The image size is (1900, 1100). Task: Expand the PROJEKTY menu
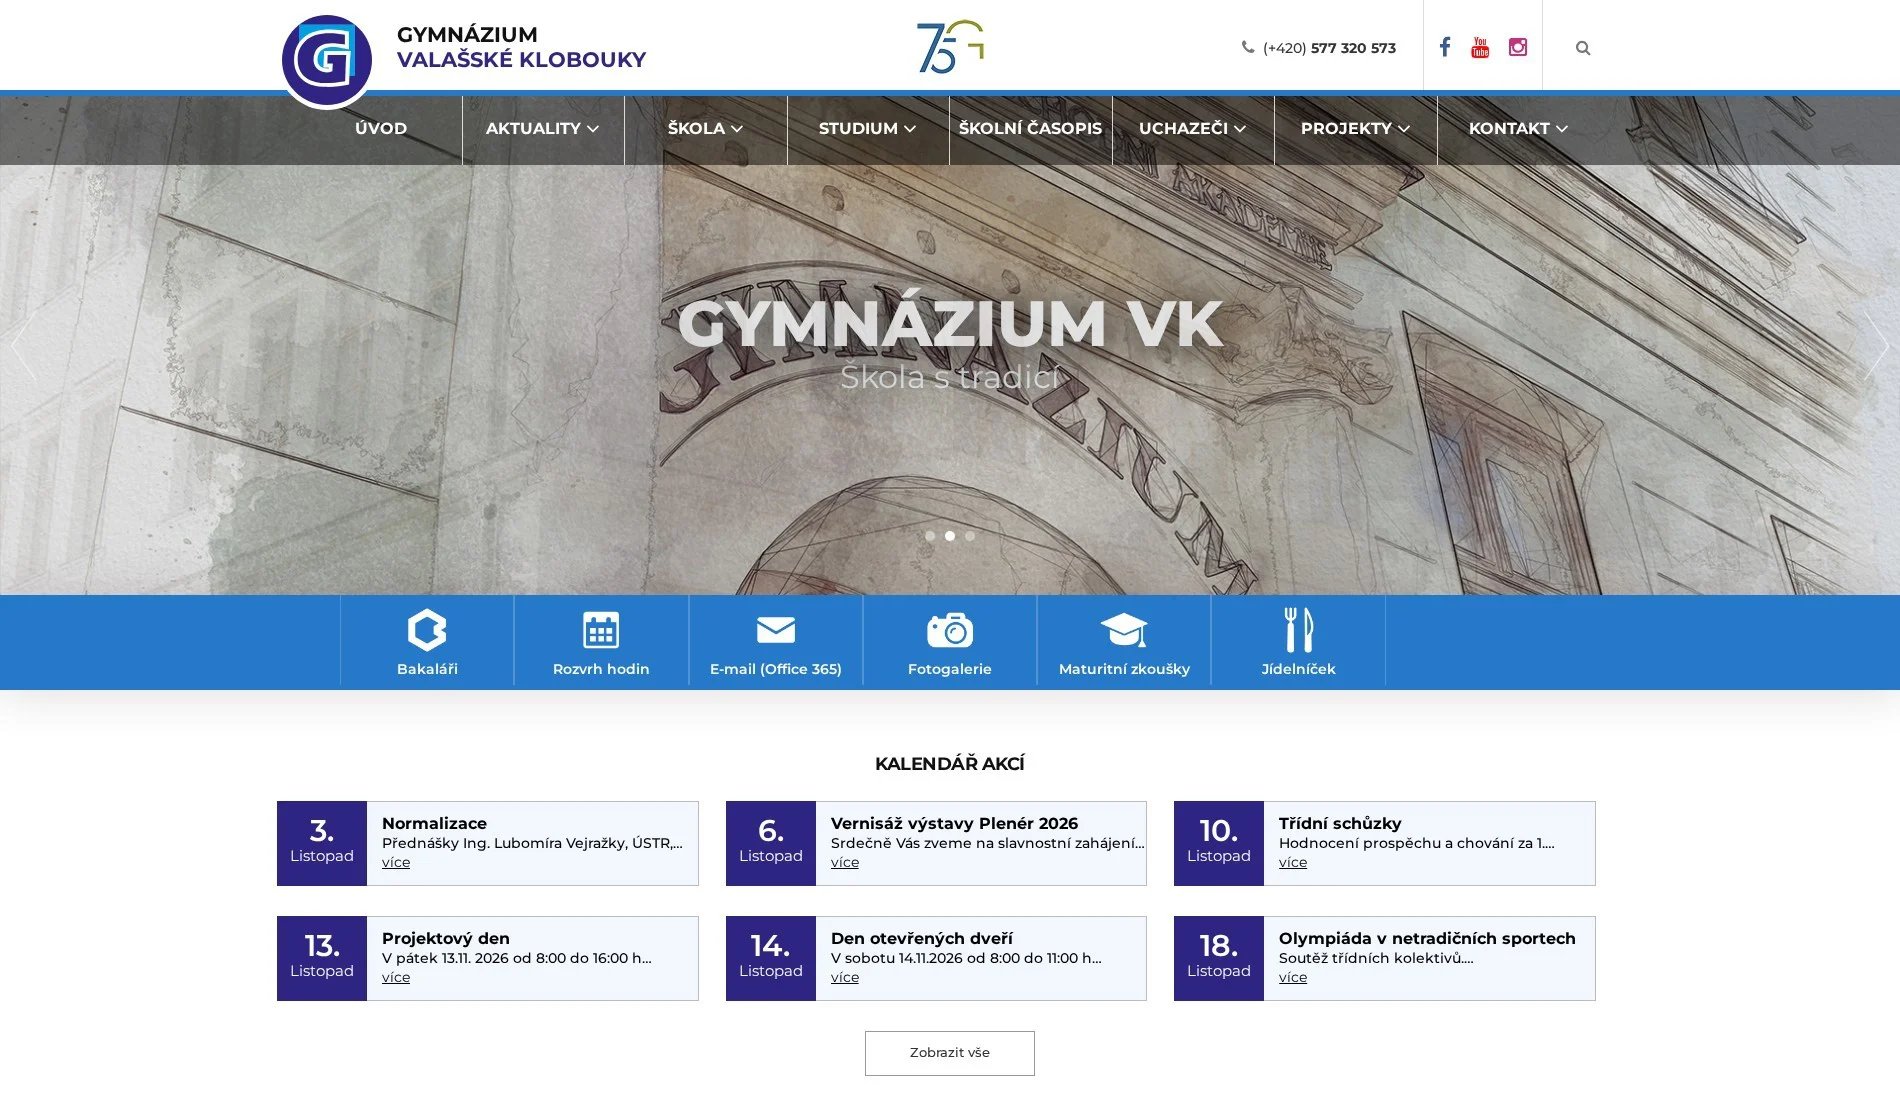pos(1356,129)
